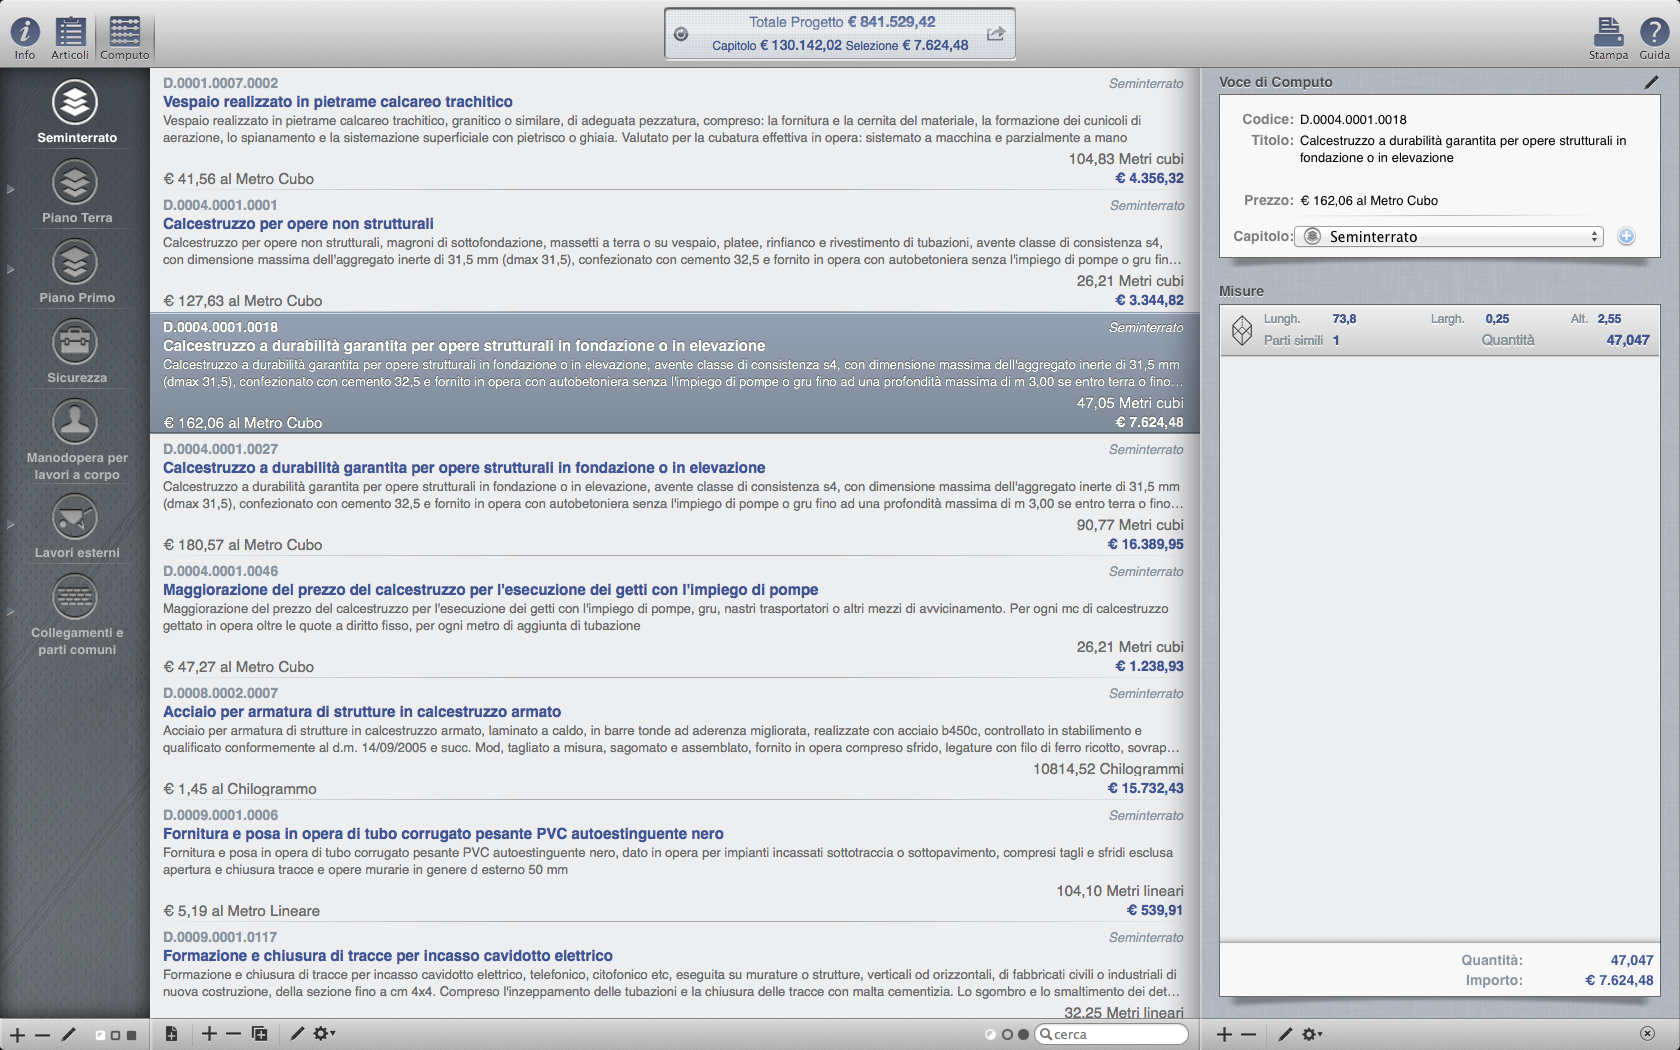Open the gear actions menu under Misure panel
This screenshot has width=1680, height=1050.
point(1312,1034)
